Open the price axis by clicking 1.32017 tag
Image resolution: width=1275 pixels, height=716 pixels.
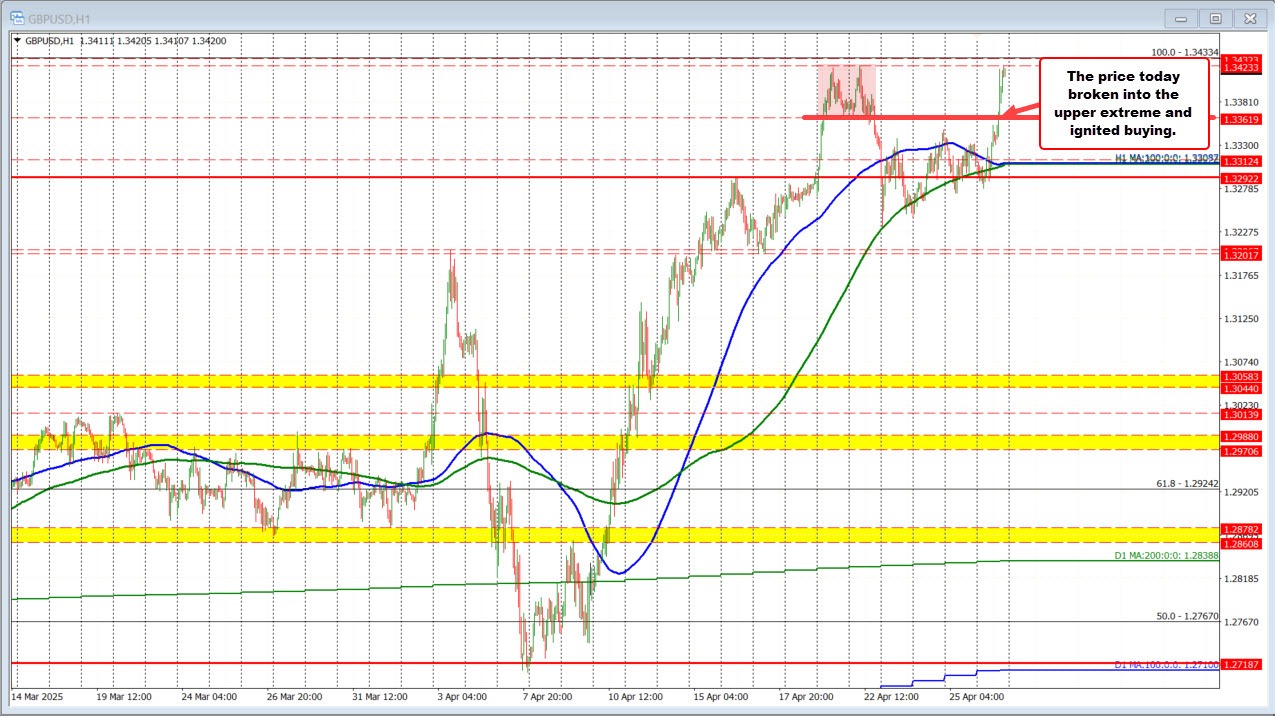pyautogui.click(x=1240, y=255)
